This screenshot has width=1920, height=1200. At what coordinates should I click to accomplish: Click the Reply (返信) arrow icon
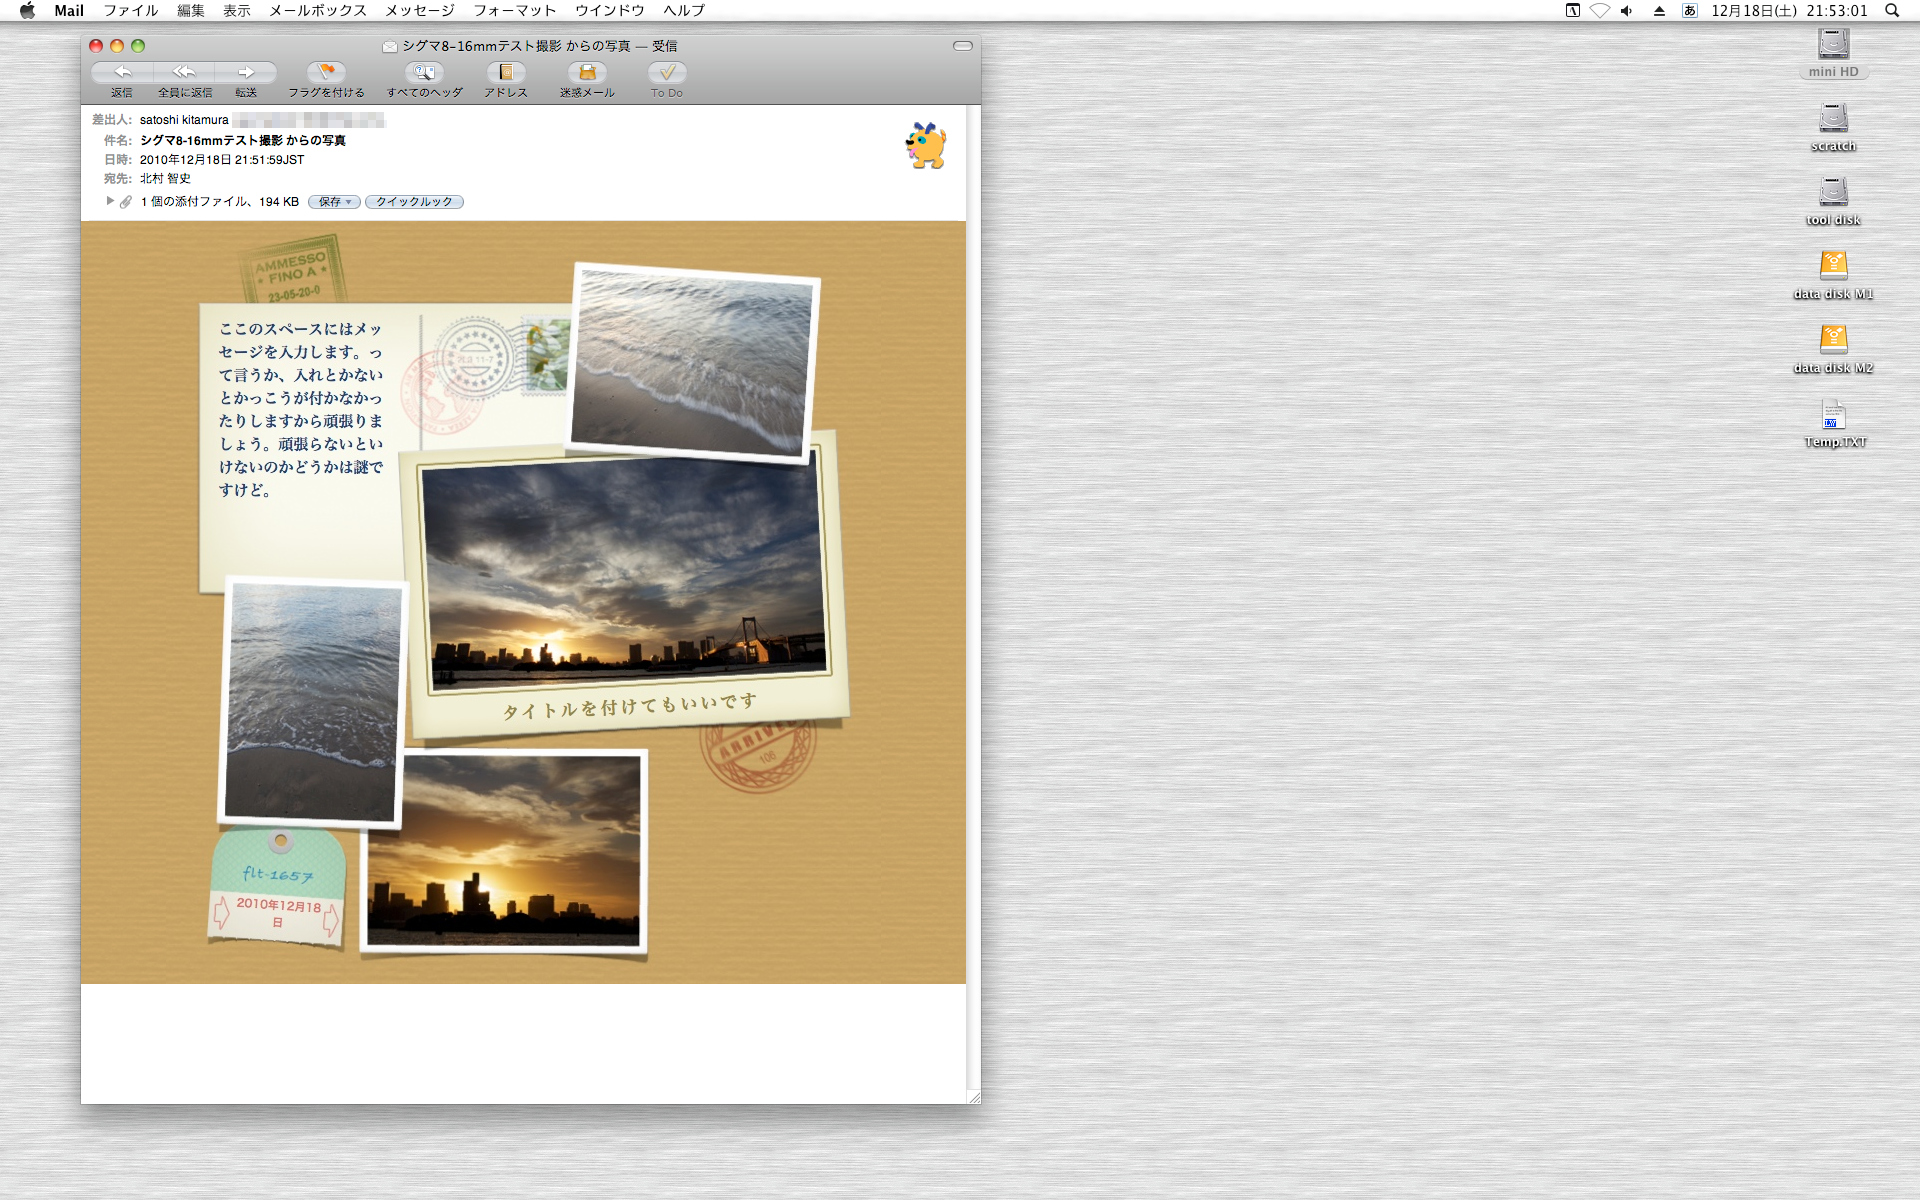(122, 72)
